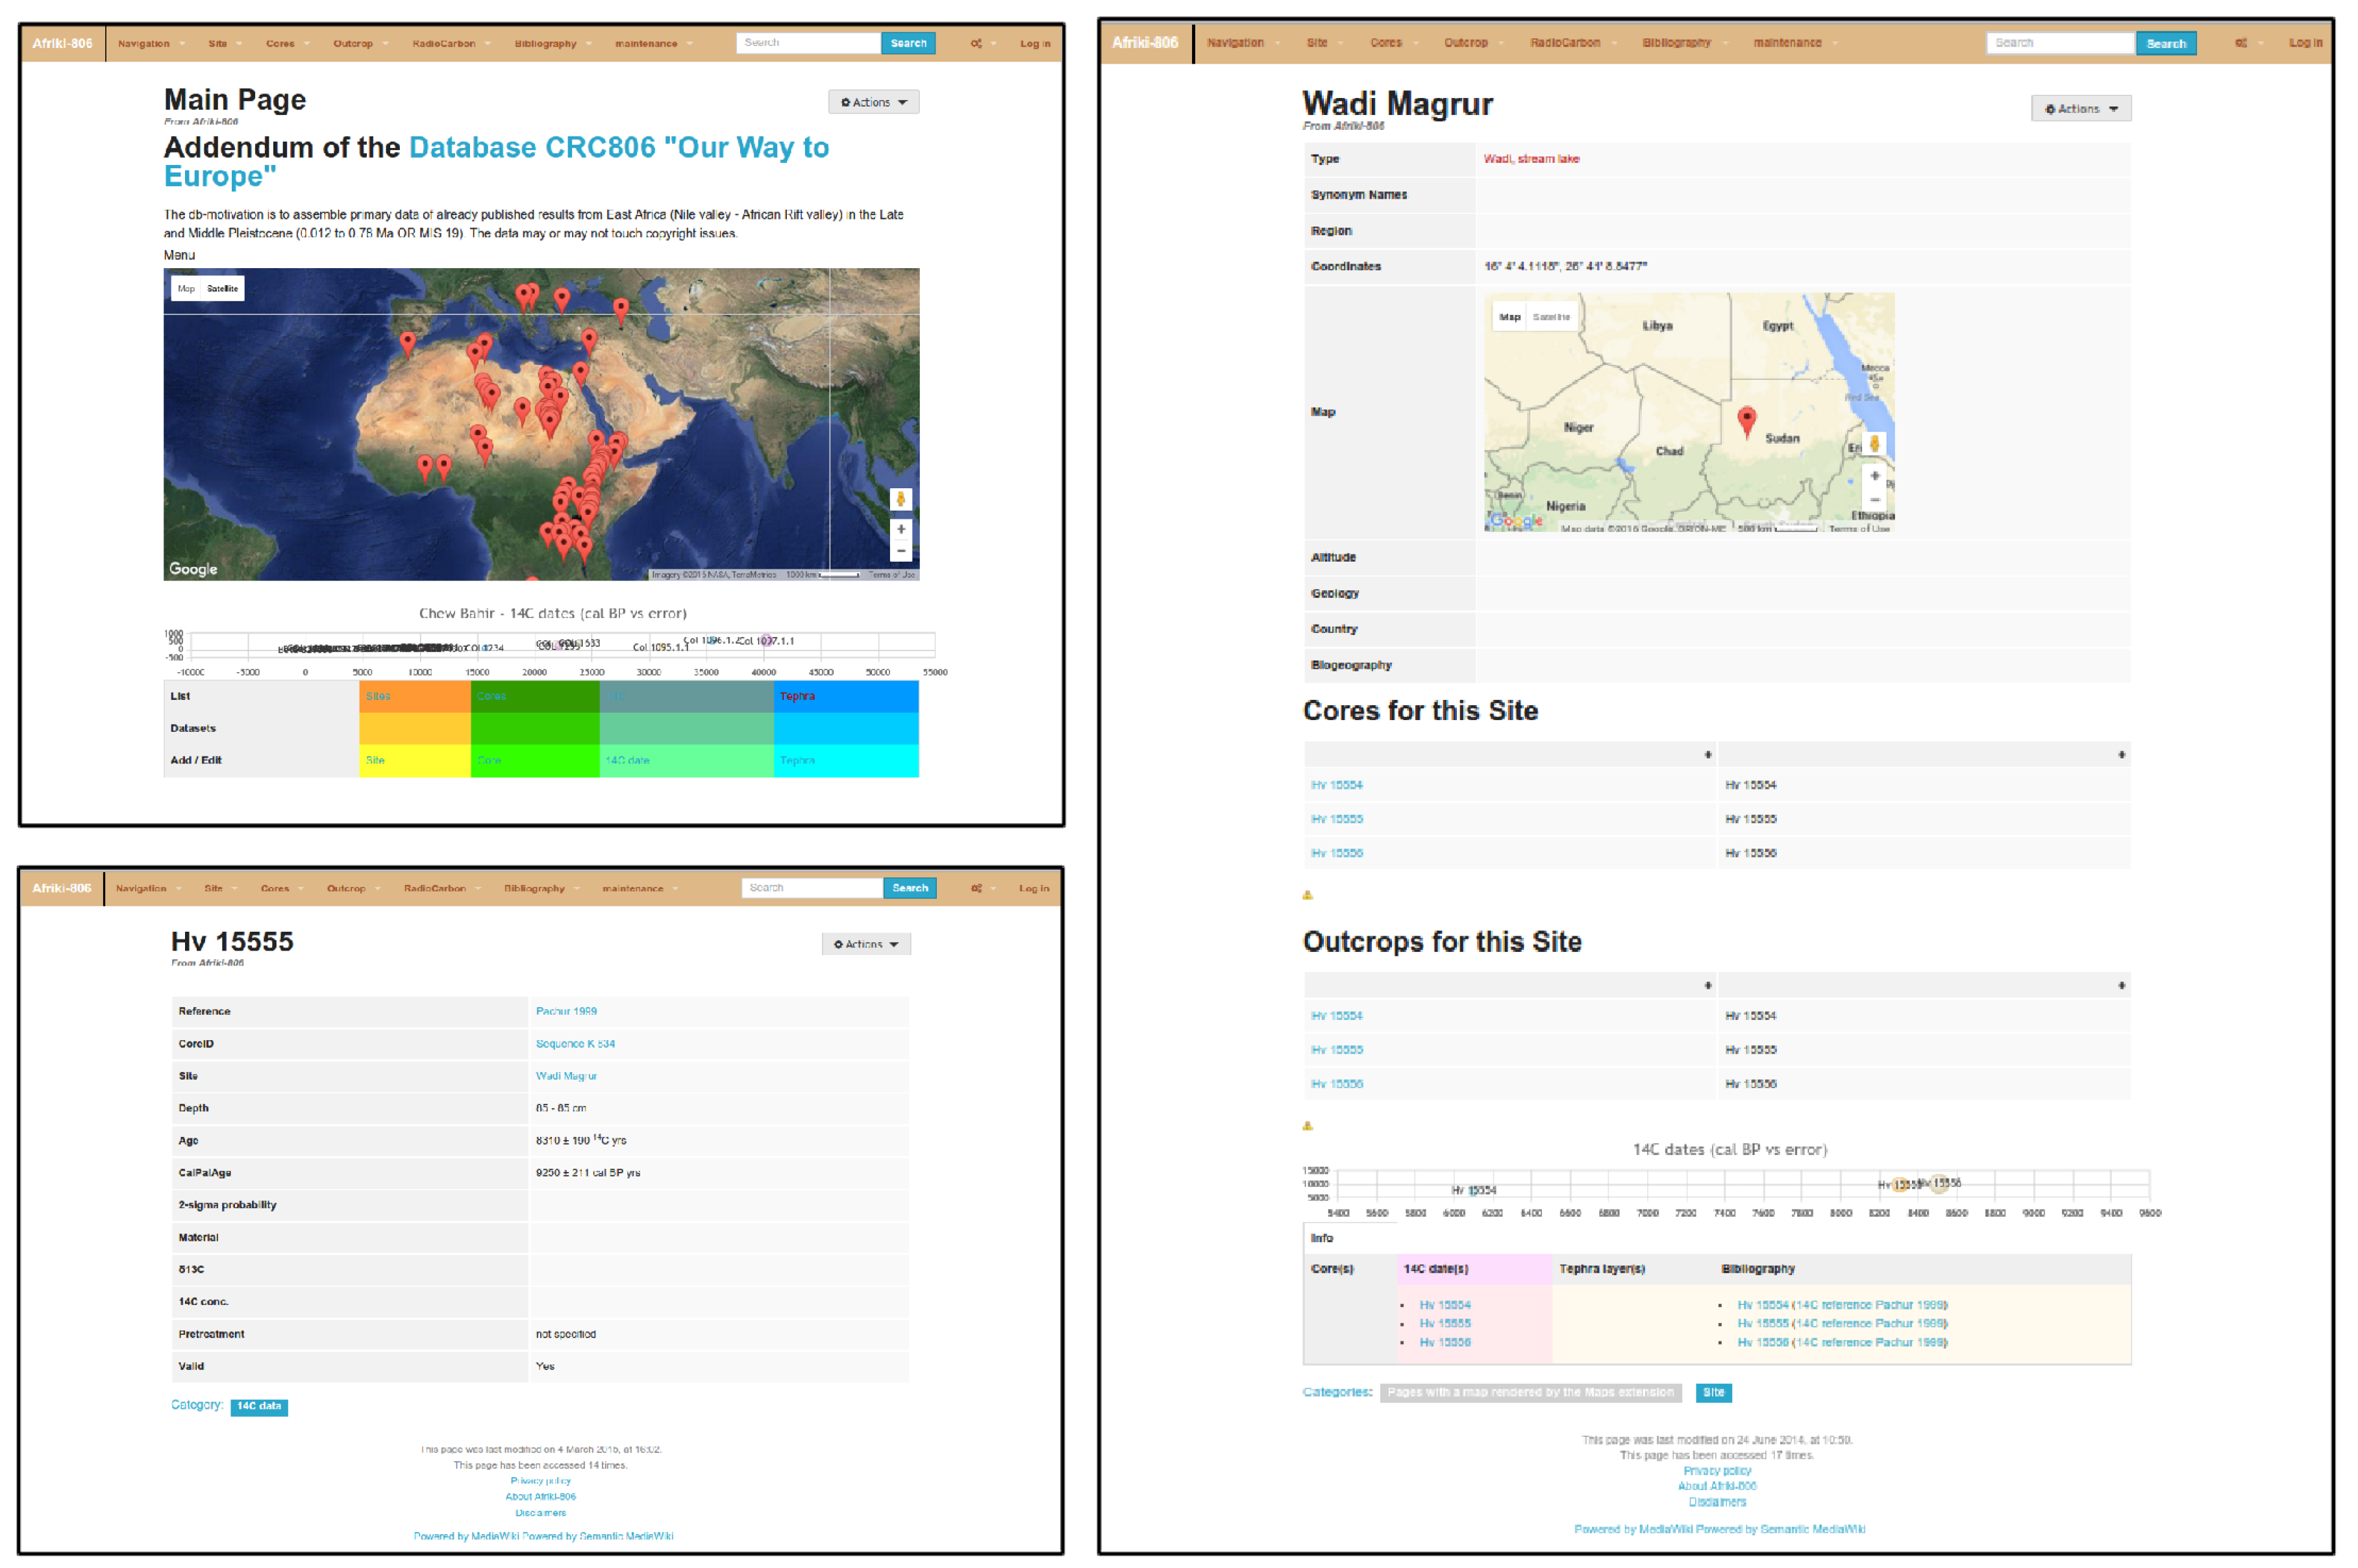This screenshot has height=1568, width=2358.
Task: Open RadioCarbon menu in Main Page navbar
Action: tap(444, 44)
